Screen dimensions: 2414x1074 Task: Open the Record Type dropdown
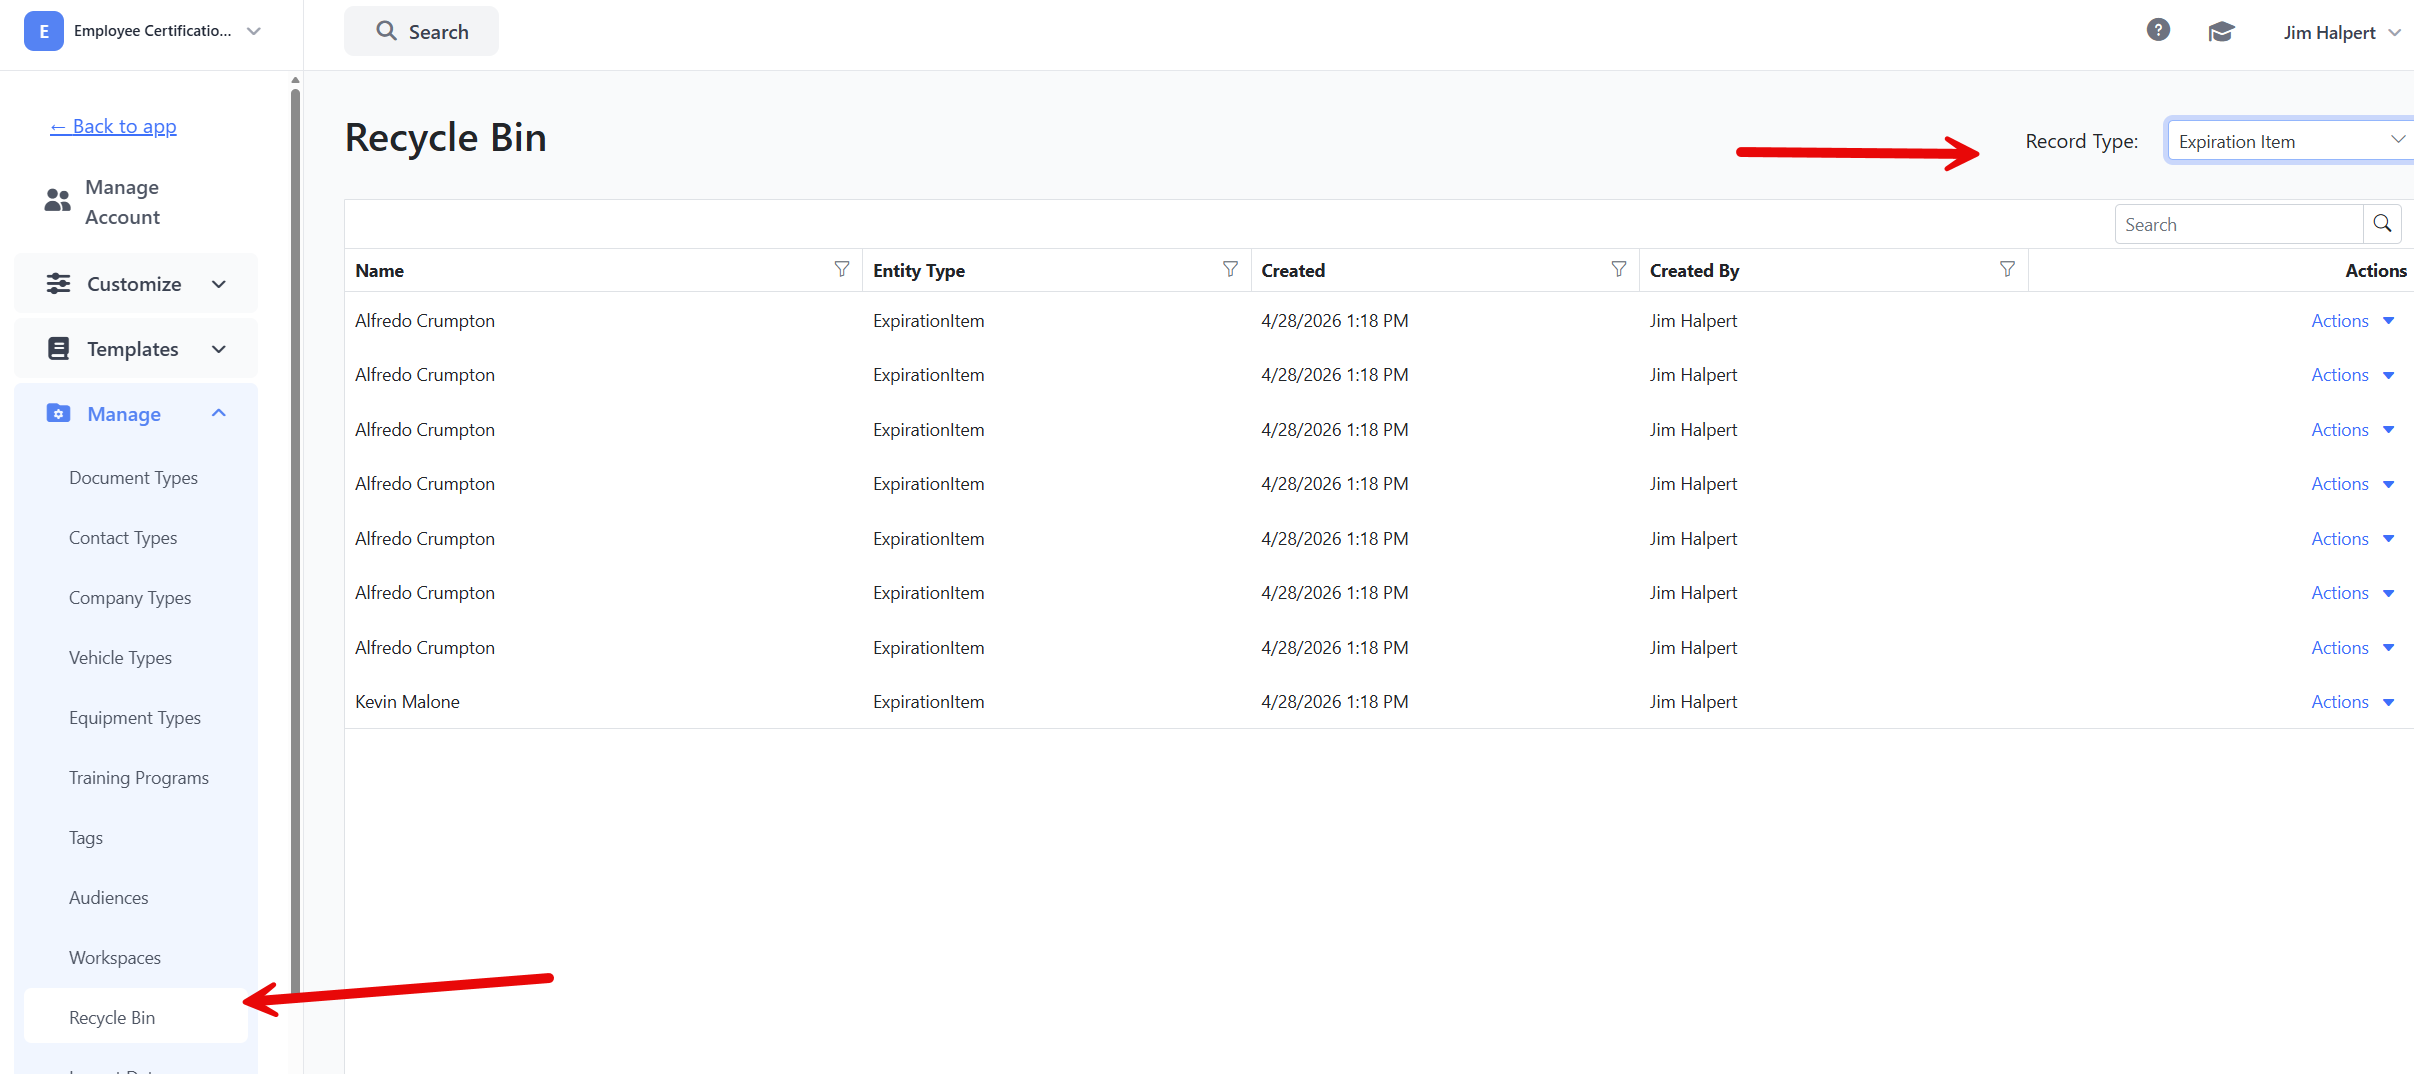(2290, 141)
